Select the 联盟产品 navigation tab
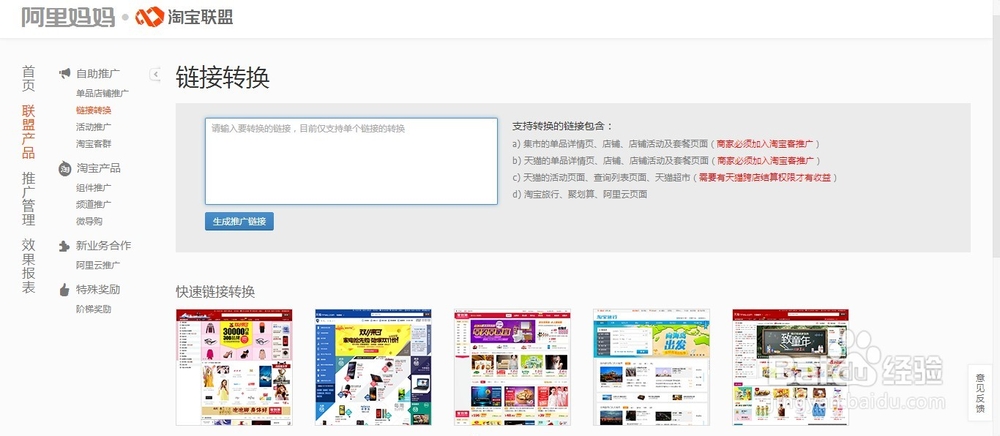This screenshot has height=436, width=1000. (x=29, y=132)
